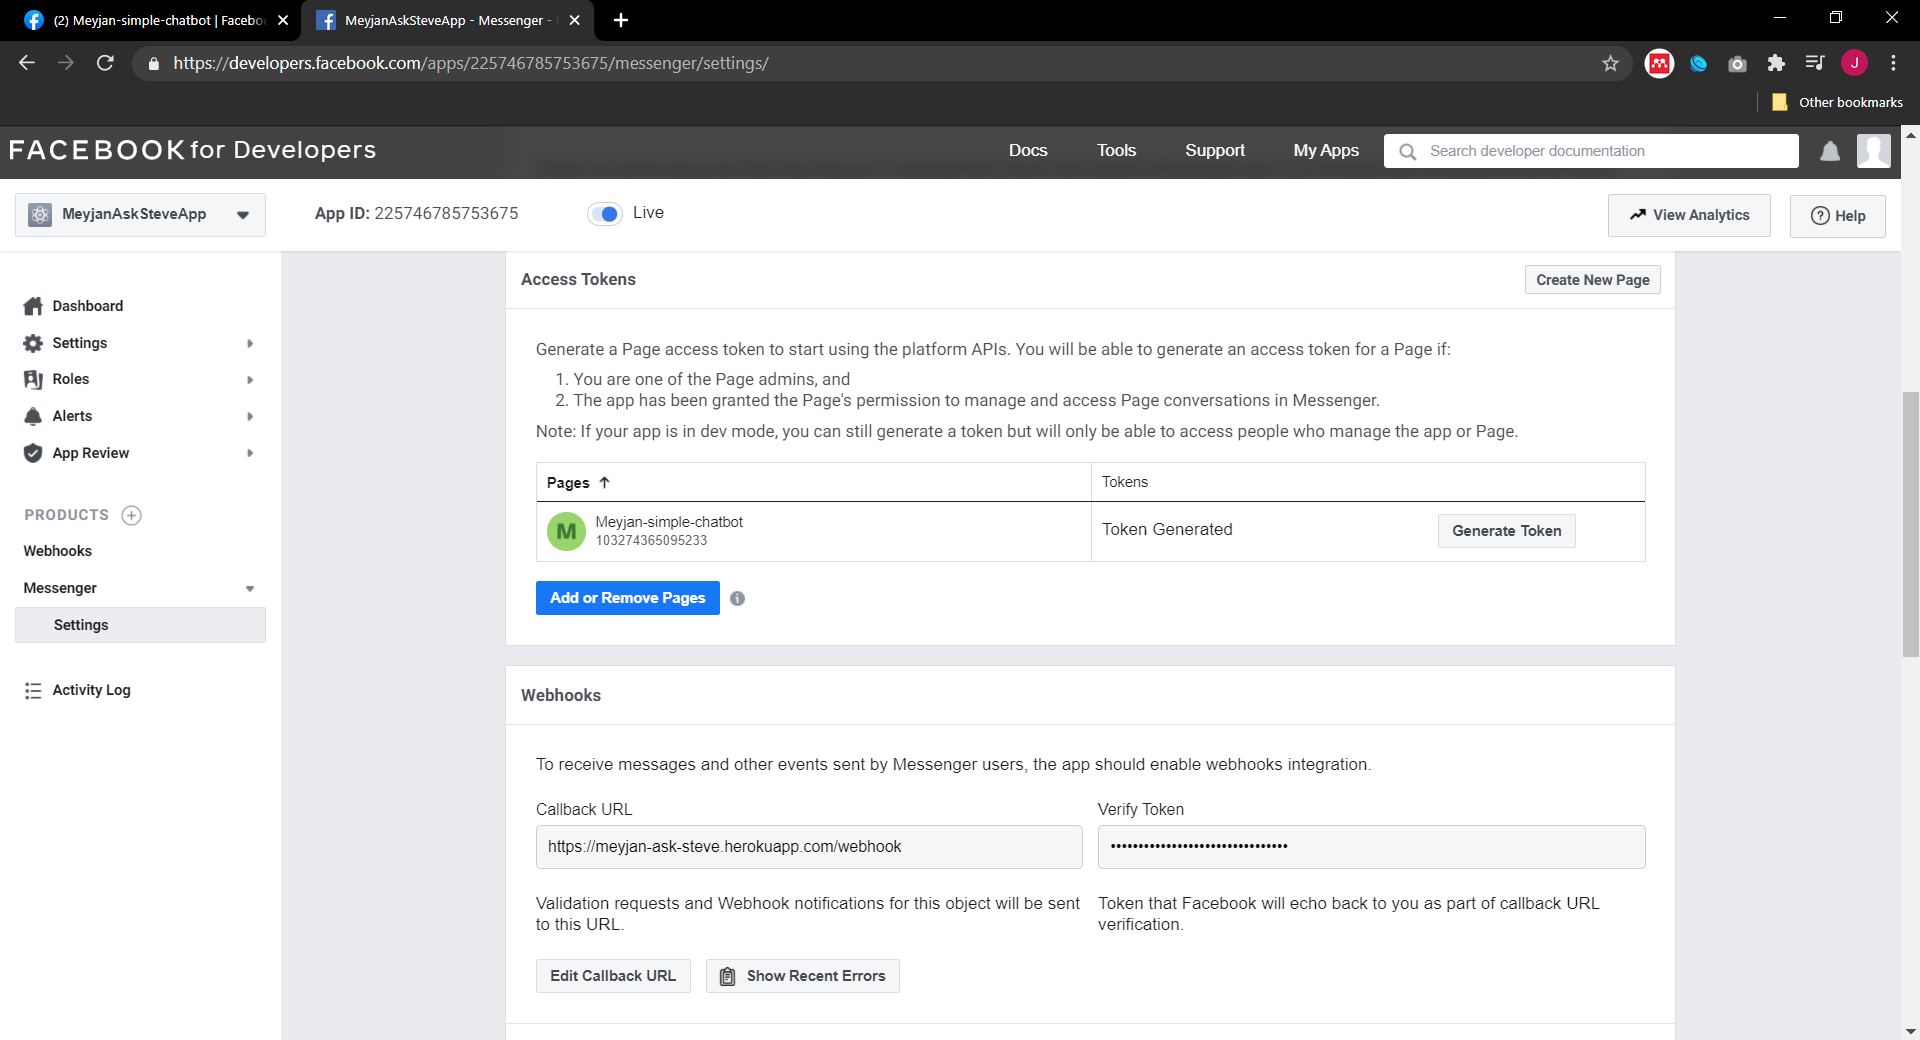Collapse the Messenger product section arrow
The height and width of the screenshot is (1040, 1920).
[x=250, y=589]
